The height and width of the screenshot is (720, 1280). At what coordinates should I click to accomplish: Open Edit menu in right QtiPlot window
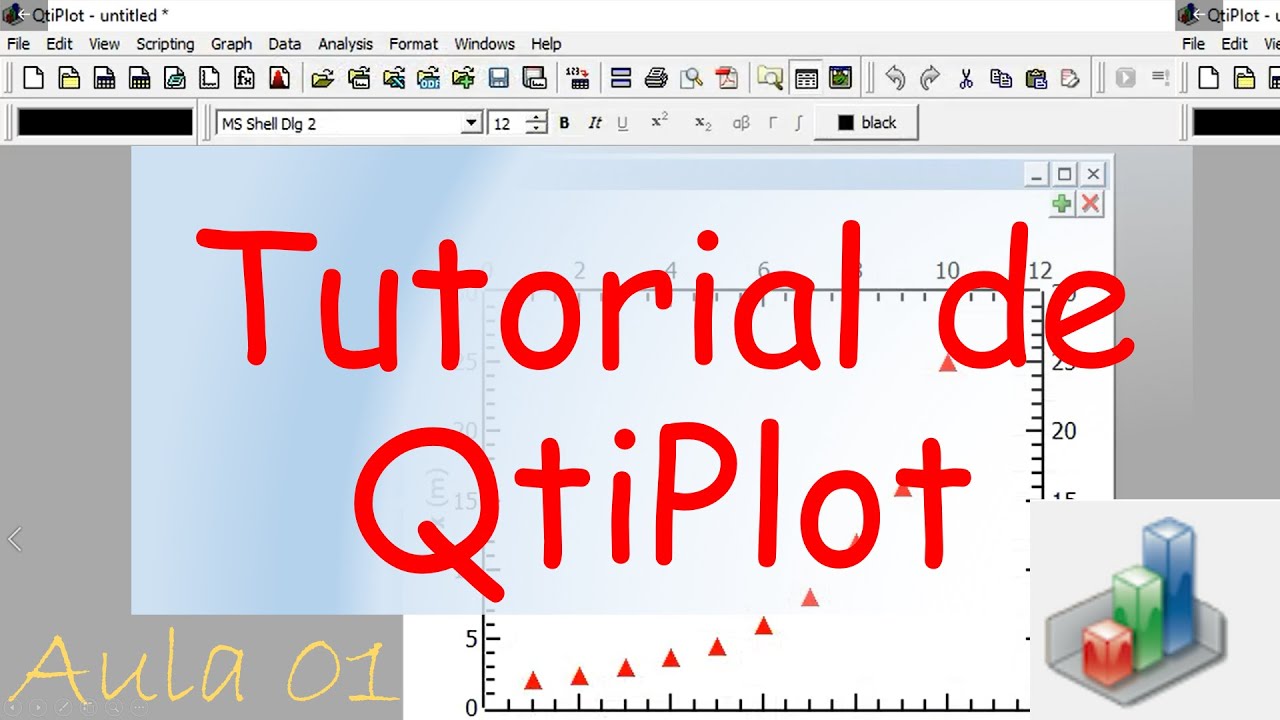pos(1234,44)
